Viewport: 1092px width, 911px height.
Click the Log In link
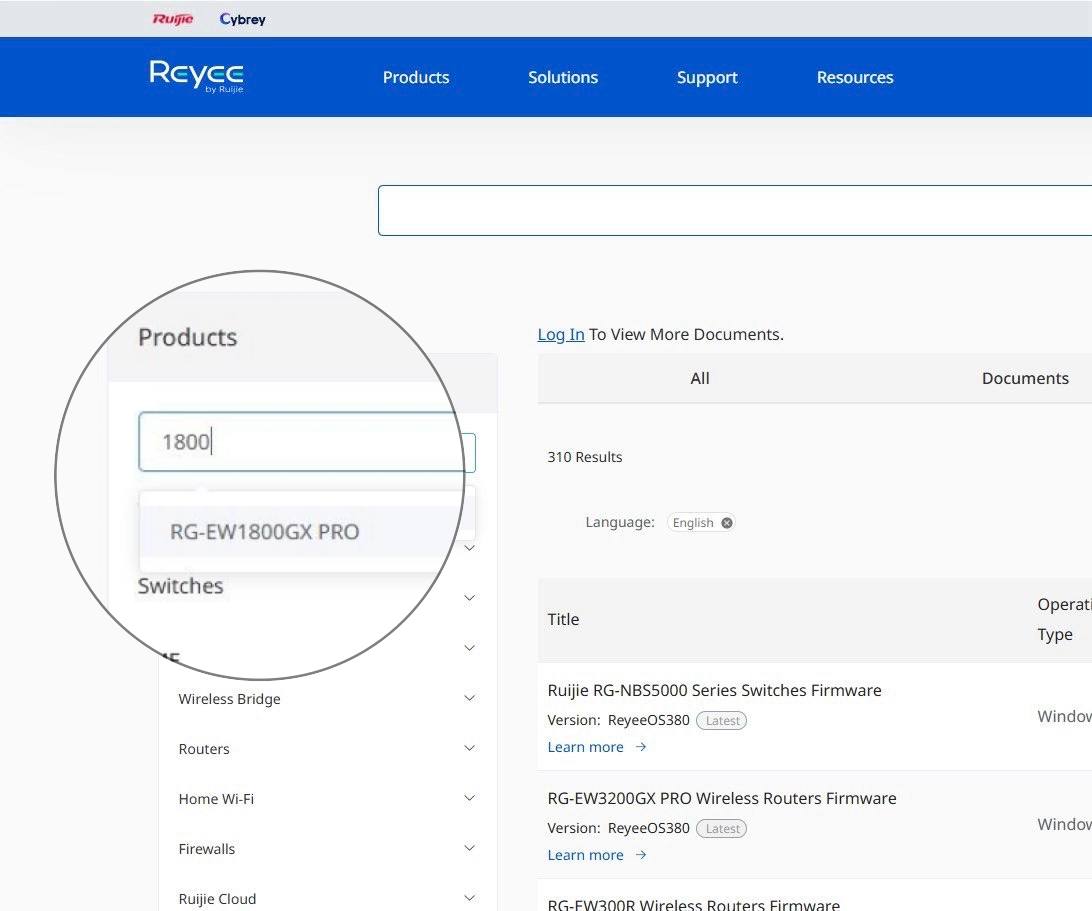[561, 334]
